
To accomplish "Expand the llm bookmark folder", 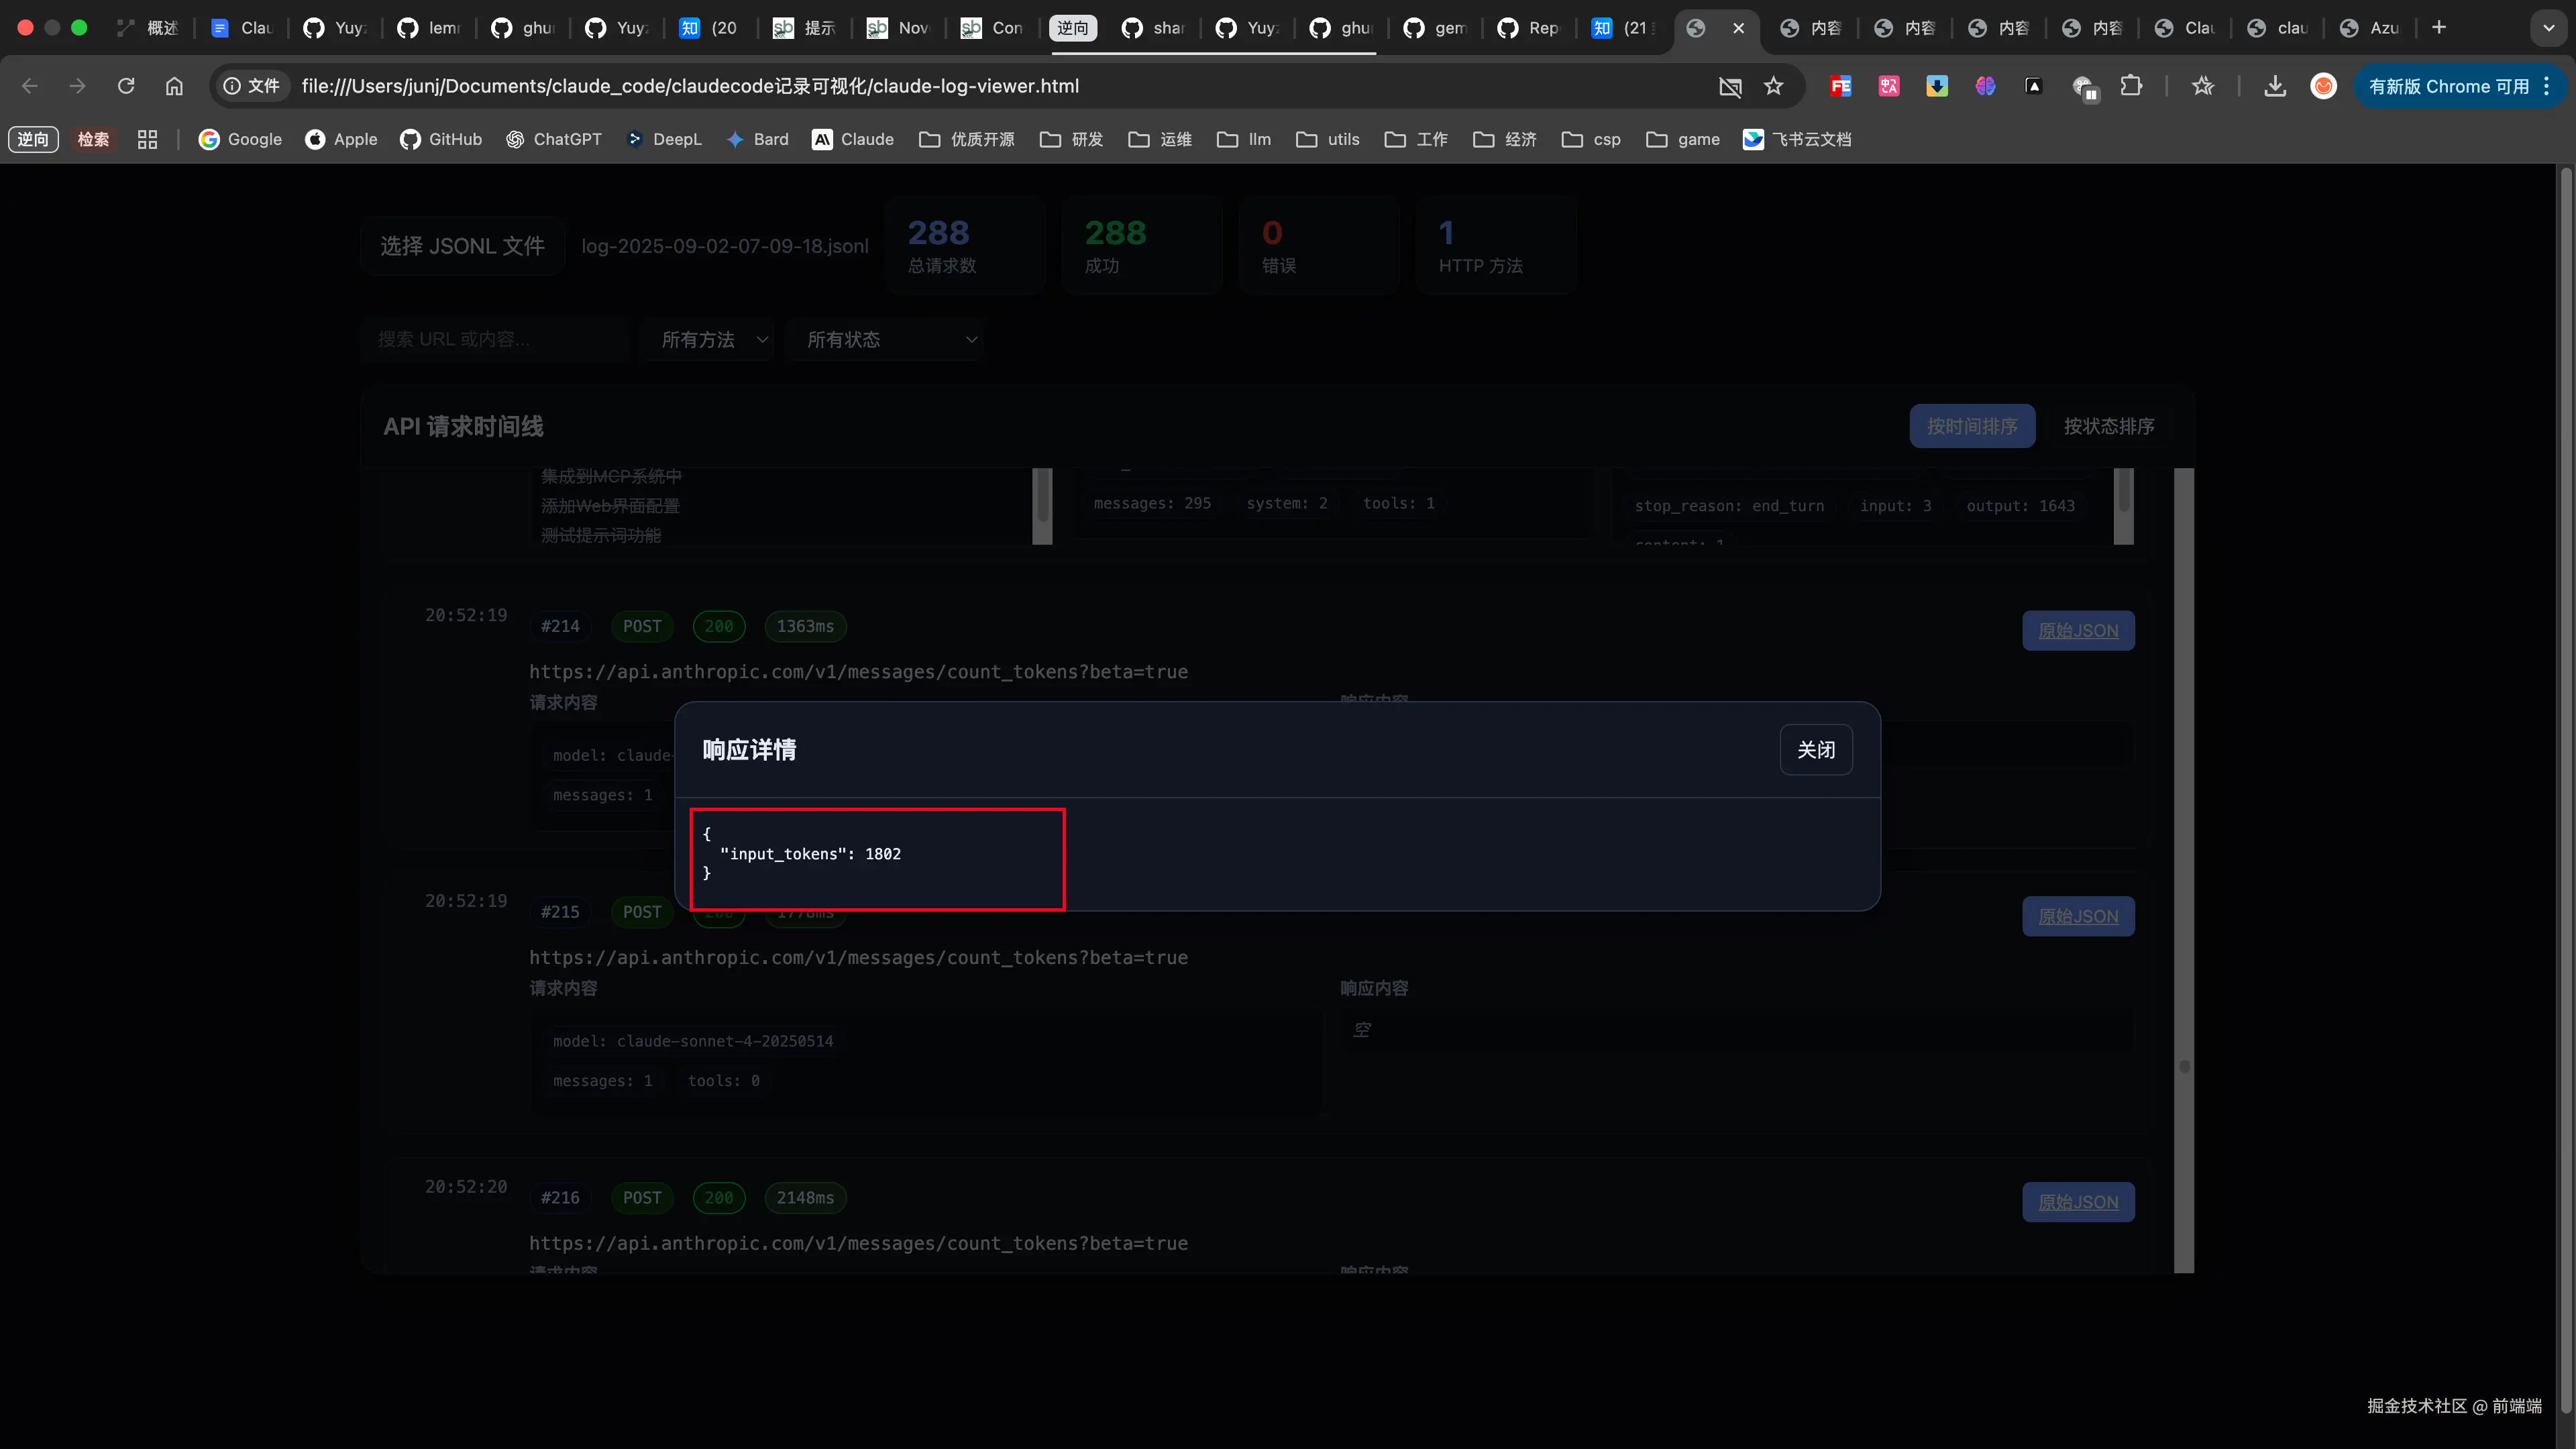I will 1244,139.
